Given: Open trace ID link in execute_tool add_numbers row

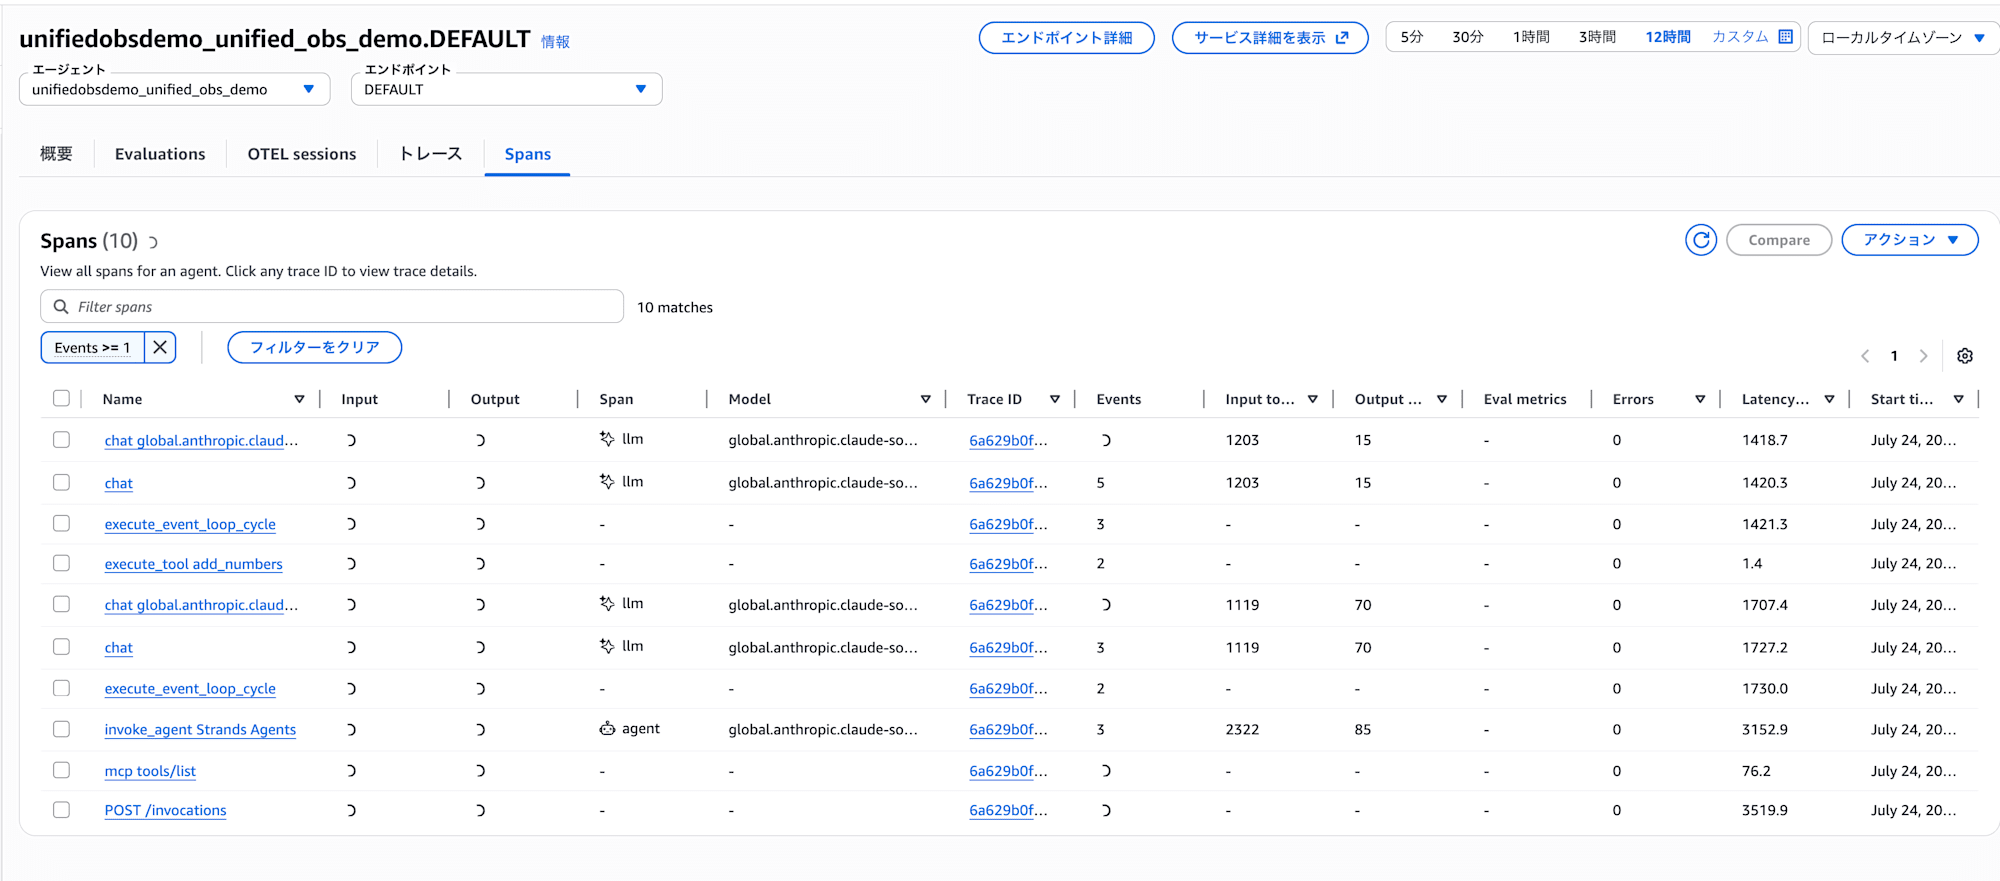Looking at the screenshot, I should click(x=1008, y=564).
